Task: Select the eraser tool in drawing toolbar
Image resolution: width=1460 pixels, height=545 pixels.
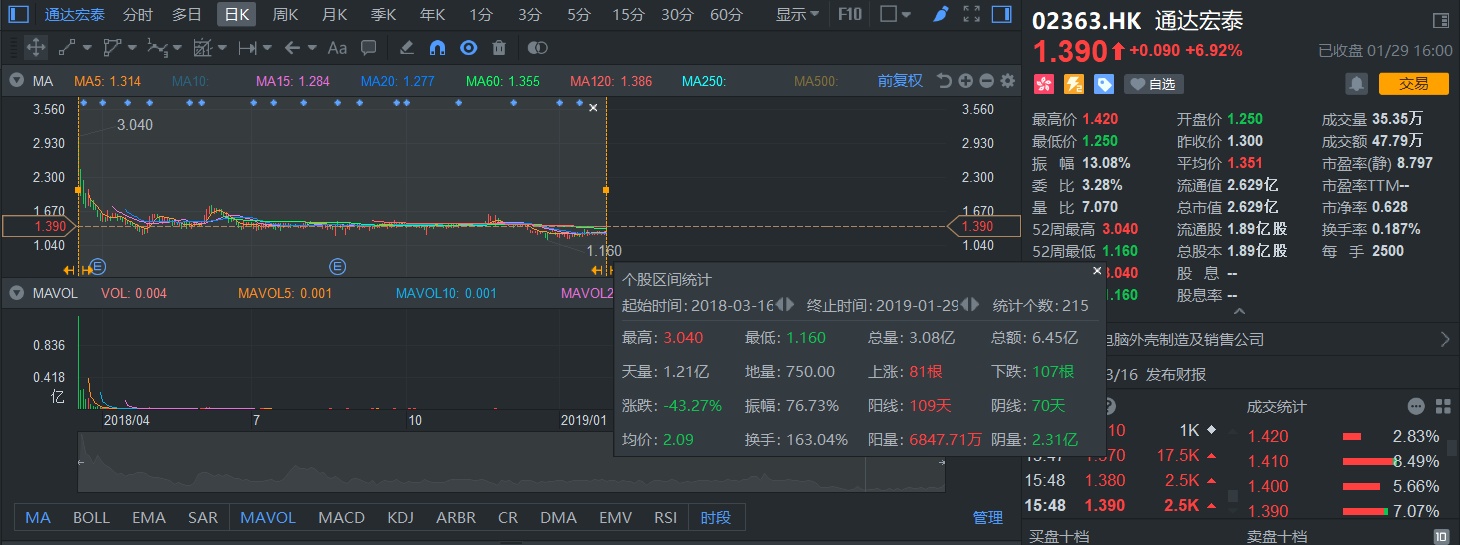Action: 406,47
